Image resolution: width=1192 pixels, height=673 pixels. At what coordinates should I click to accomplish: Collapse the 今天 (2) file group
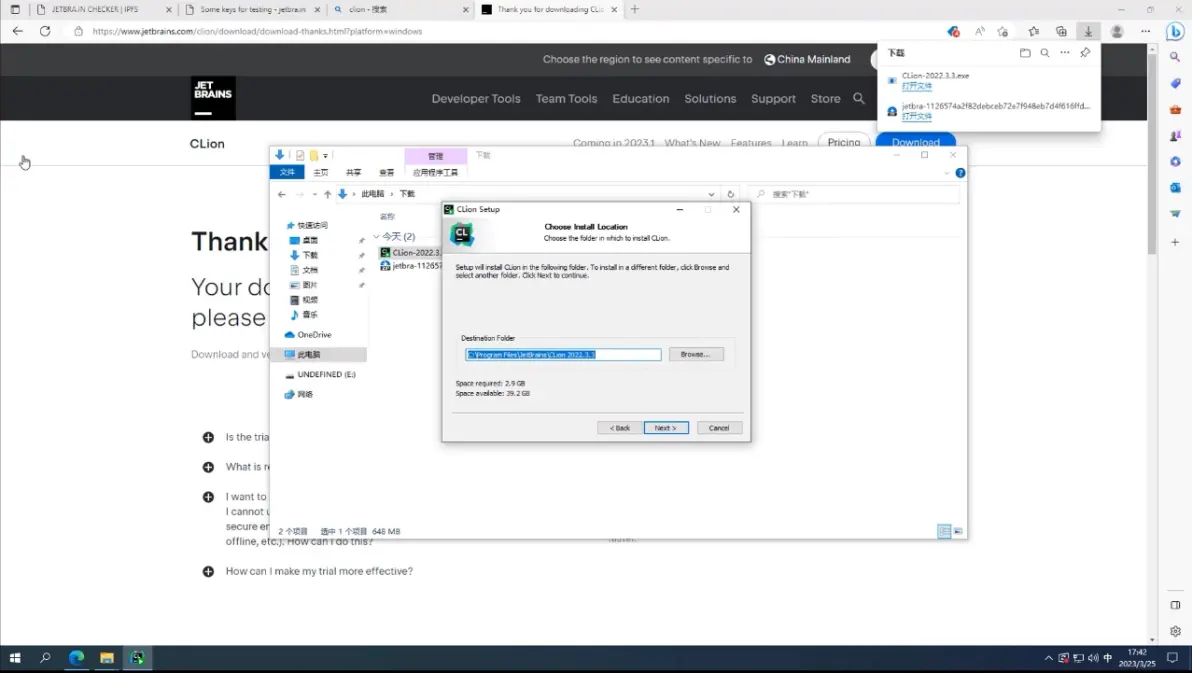pos(376,237)
